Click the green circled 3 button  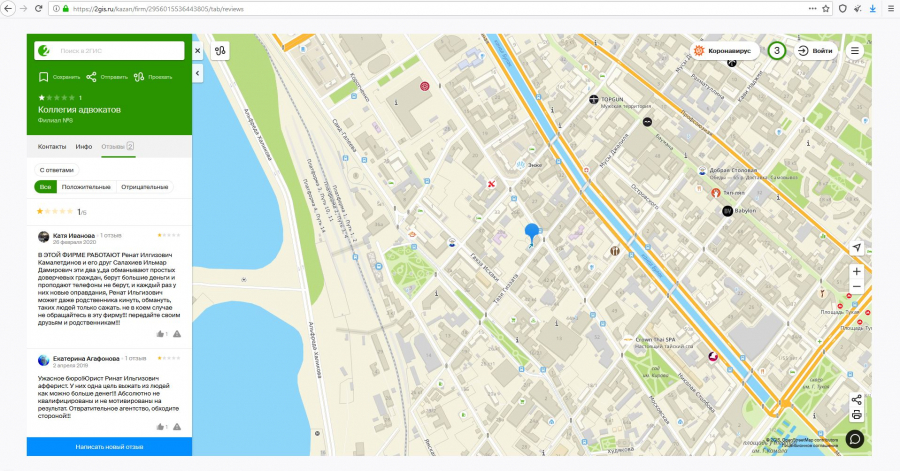coord(777,50)
